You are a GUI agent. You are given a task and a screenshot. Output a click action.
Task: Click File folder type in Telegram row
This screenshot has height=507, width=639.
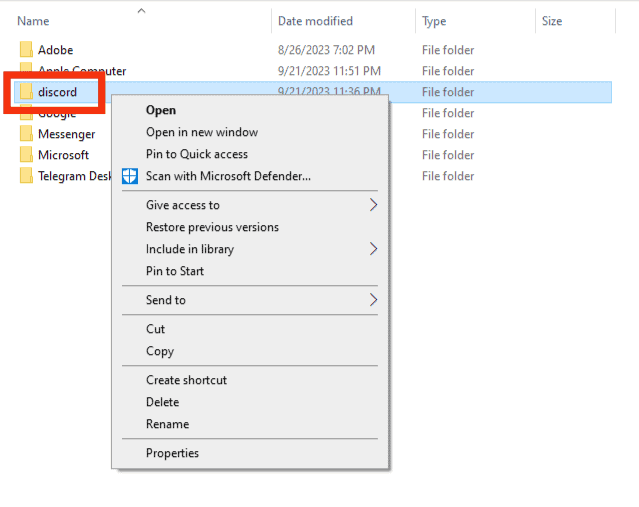(x=448, y=176)
